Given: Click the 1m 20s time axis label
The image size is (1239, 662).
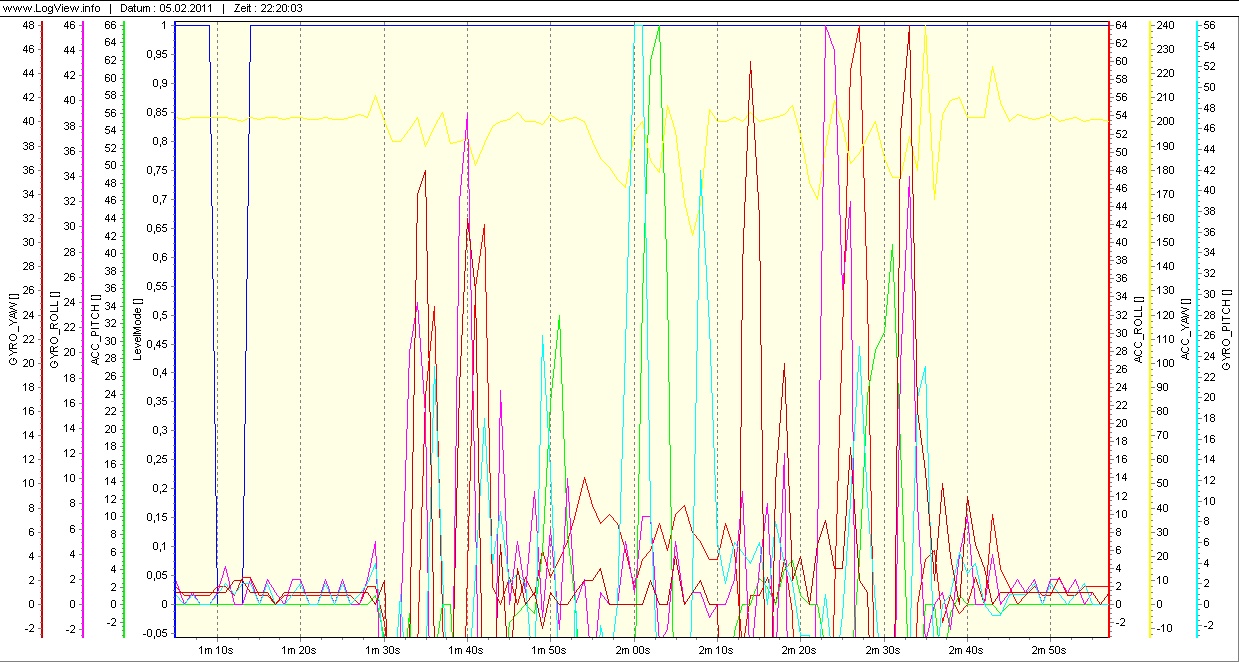Looking at the screenshot, I should coord(300,650).
